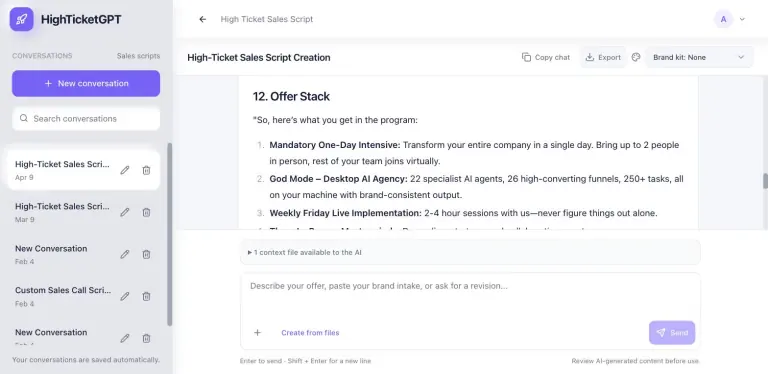Rename the Custom Sales Call Script conversation

125,296
